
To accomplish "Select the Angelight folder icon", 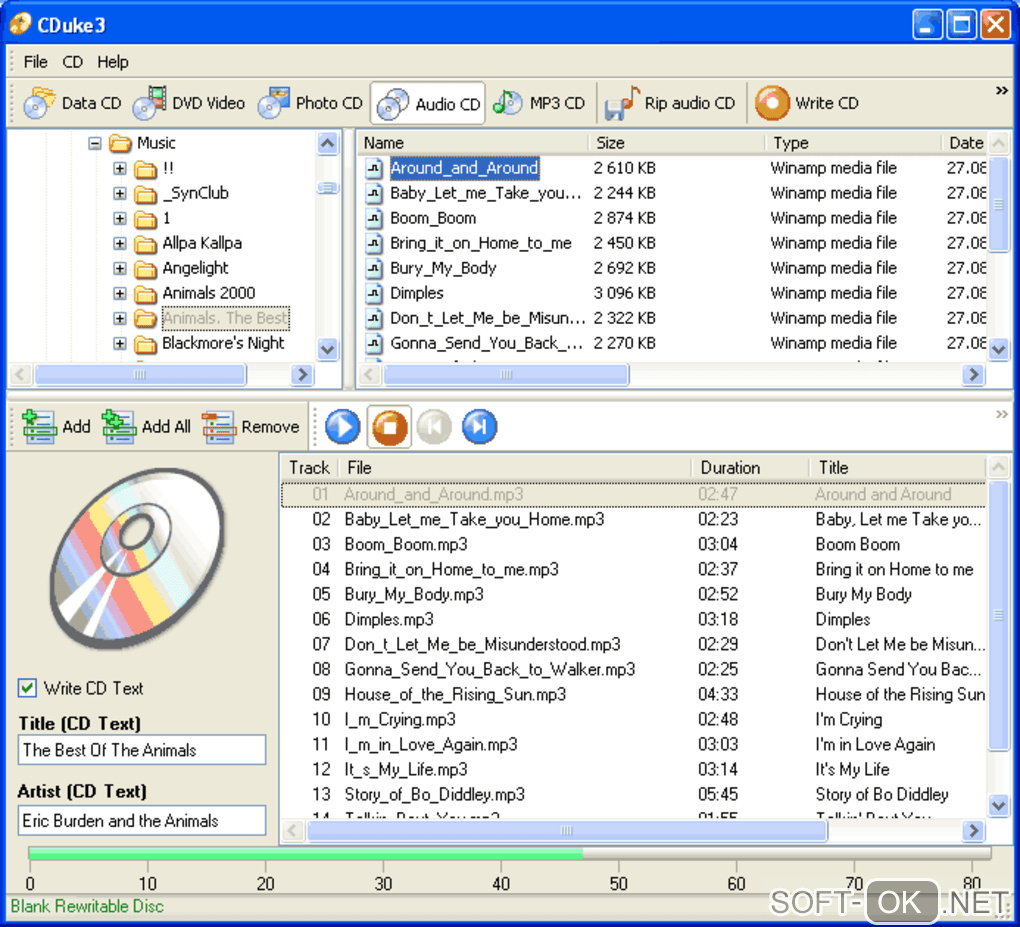I will pyautogui.click(x=145, y=269).
